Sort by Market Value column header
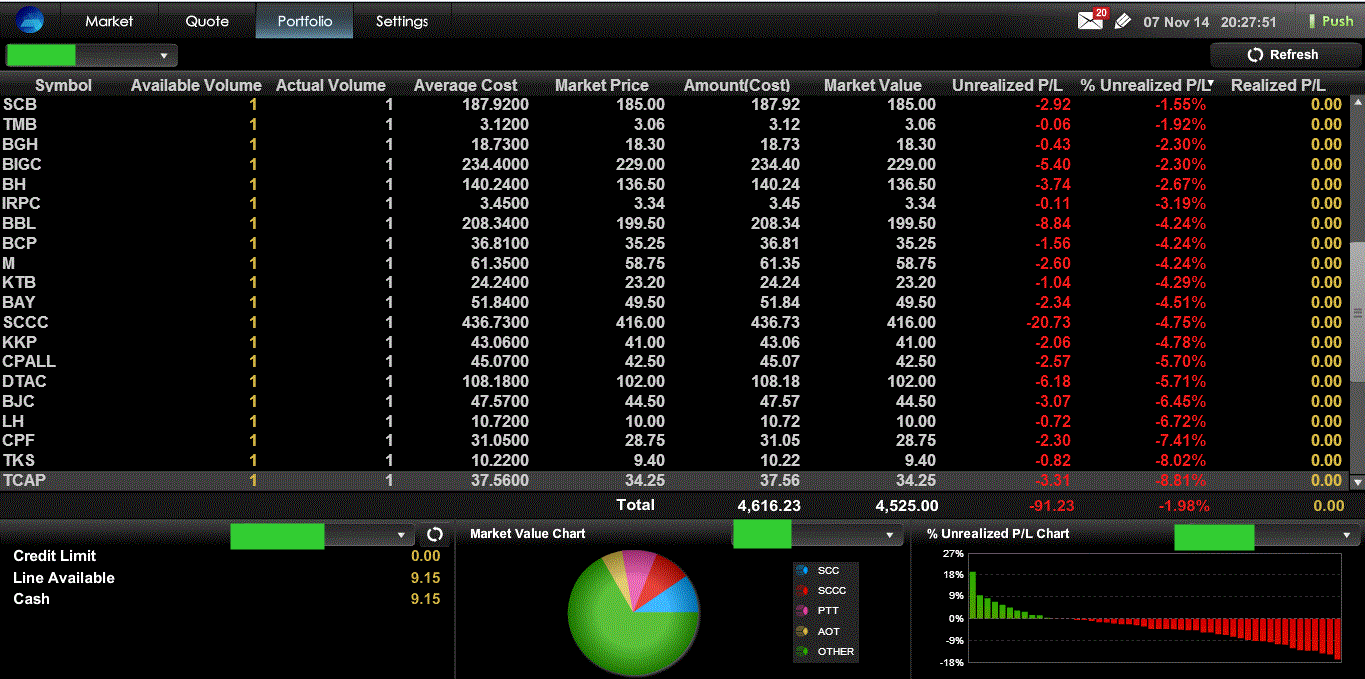 [872, 85]
